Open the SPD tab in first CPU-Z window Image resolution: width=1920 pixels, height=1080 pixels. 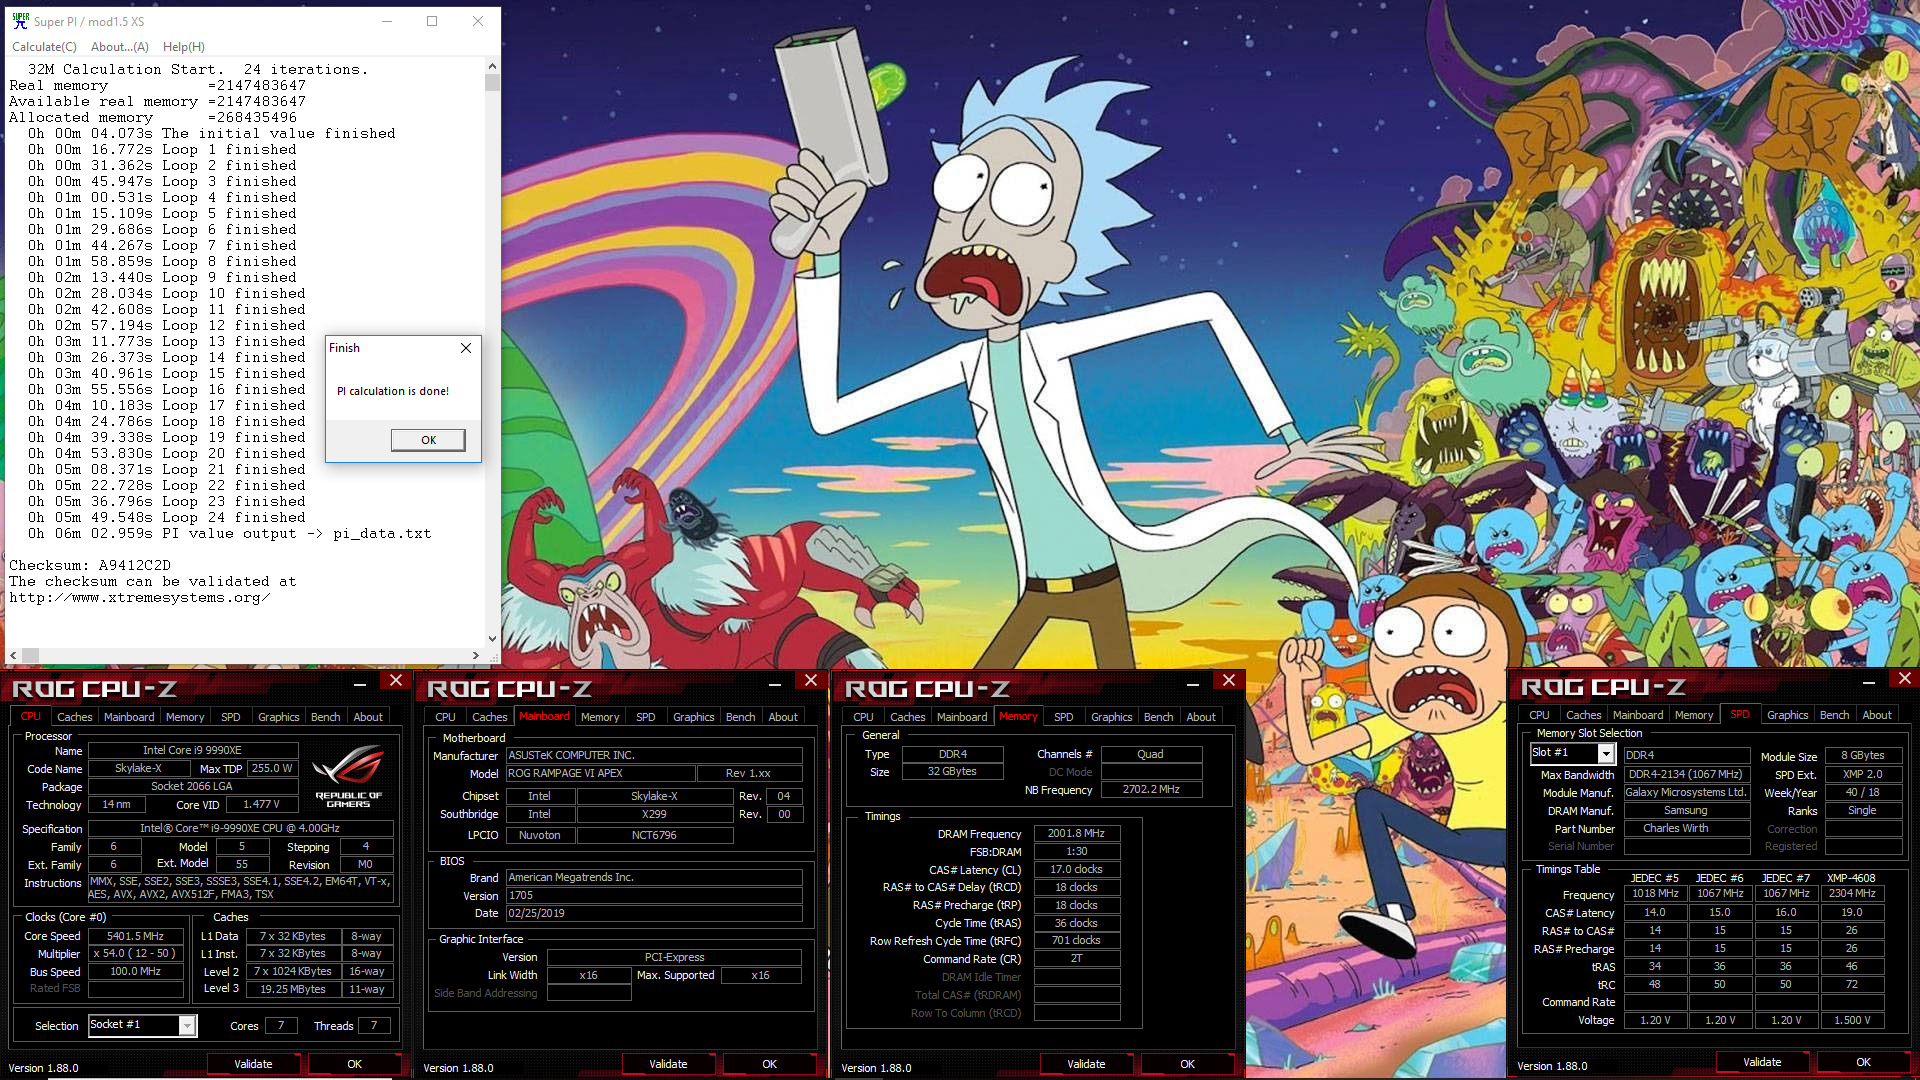tap(231, 717)
